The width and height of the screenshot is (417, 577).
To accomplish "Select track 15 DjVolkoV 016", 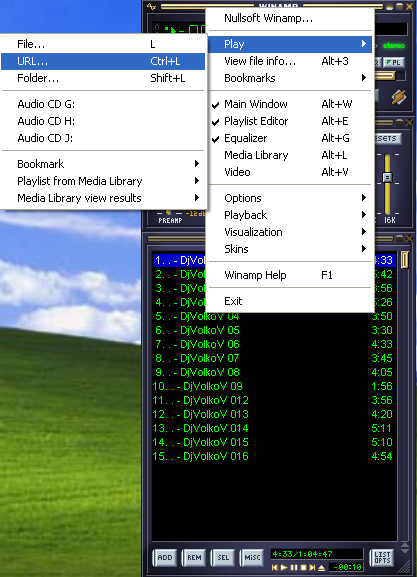I will [x=274, y=456].
